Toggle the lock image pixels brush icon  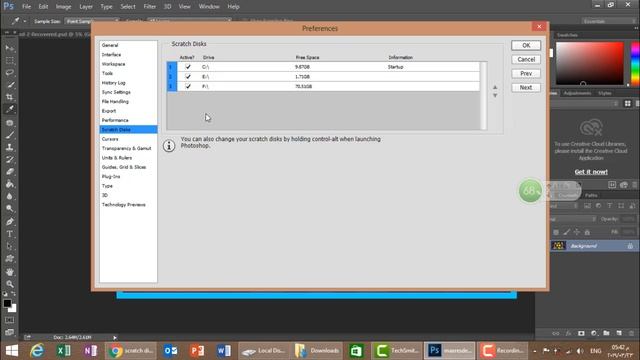click(x=566, y=232)
